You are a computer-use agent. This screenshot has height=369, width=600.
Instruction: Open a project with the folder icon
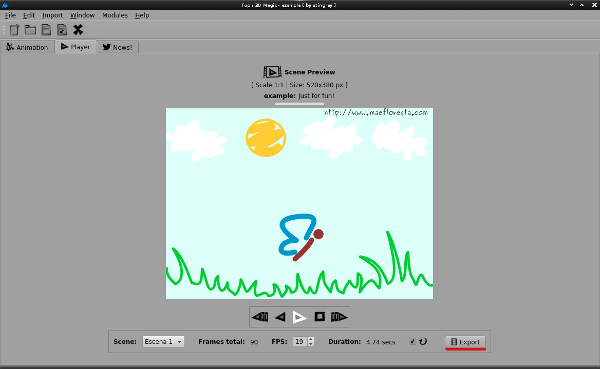click(30, 30)
